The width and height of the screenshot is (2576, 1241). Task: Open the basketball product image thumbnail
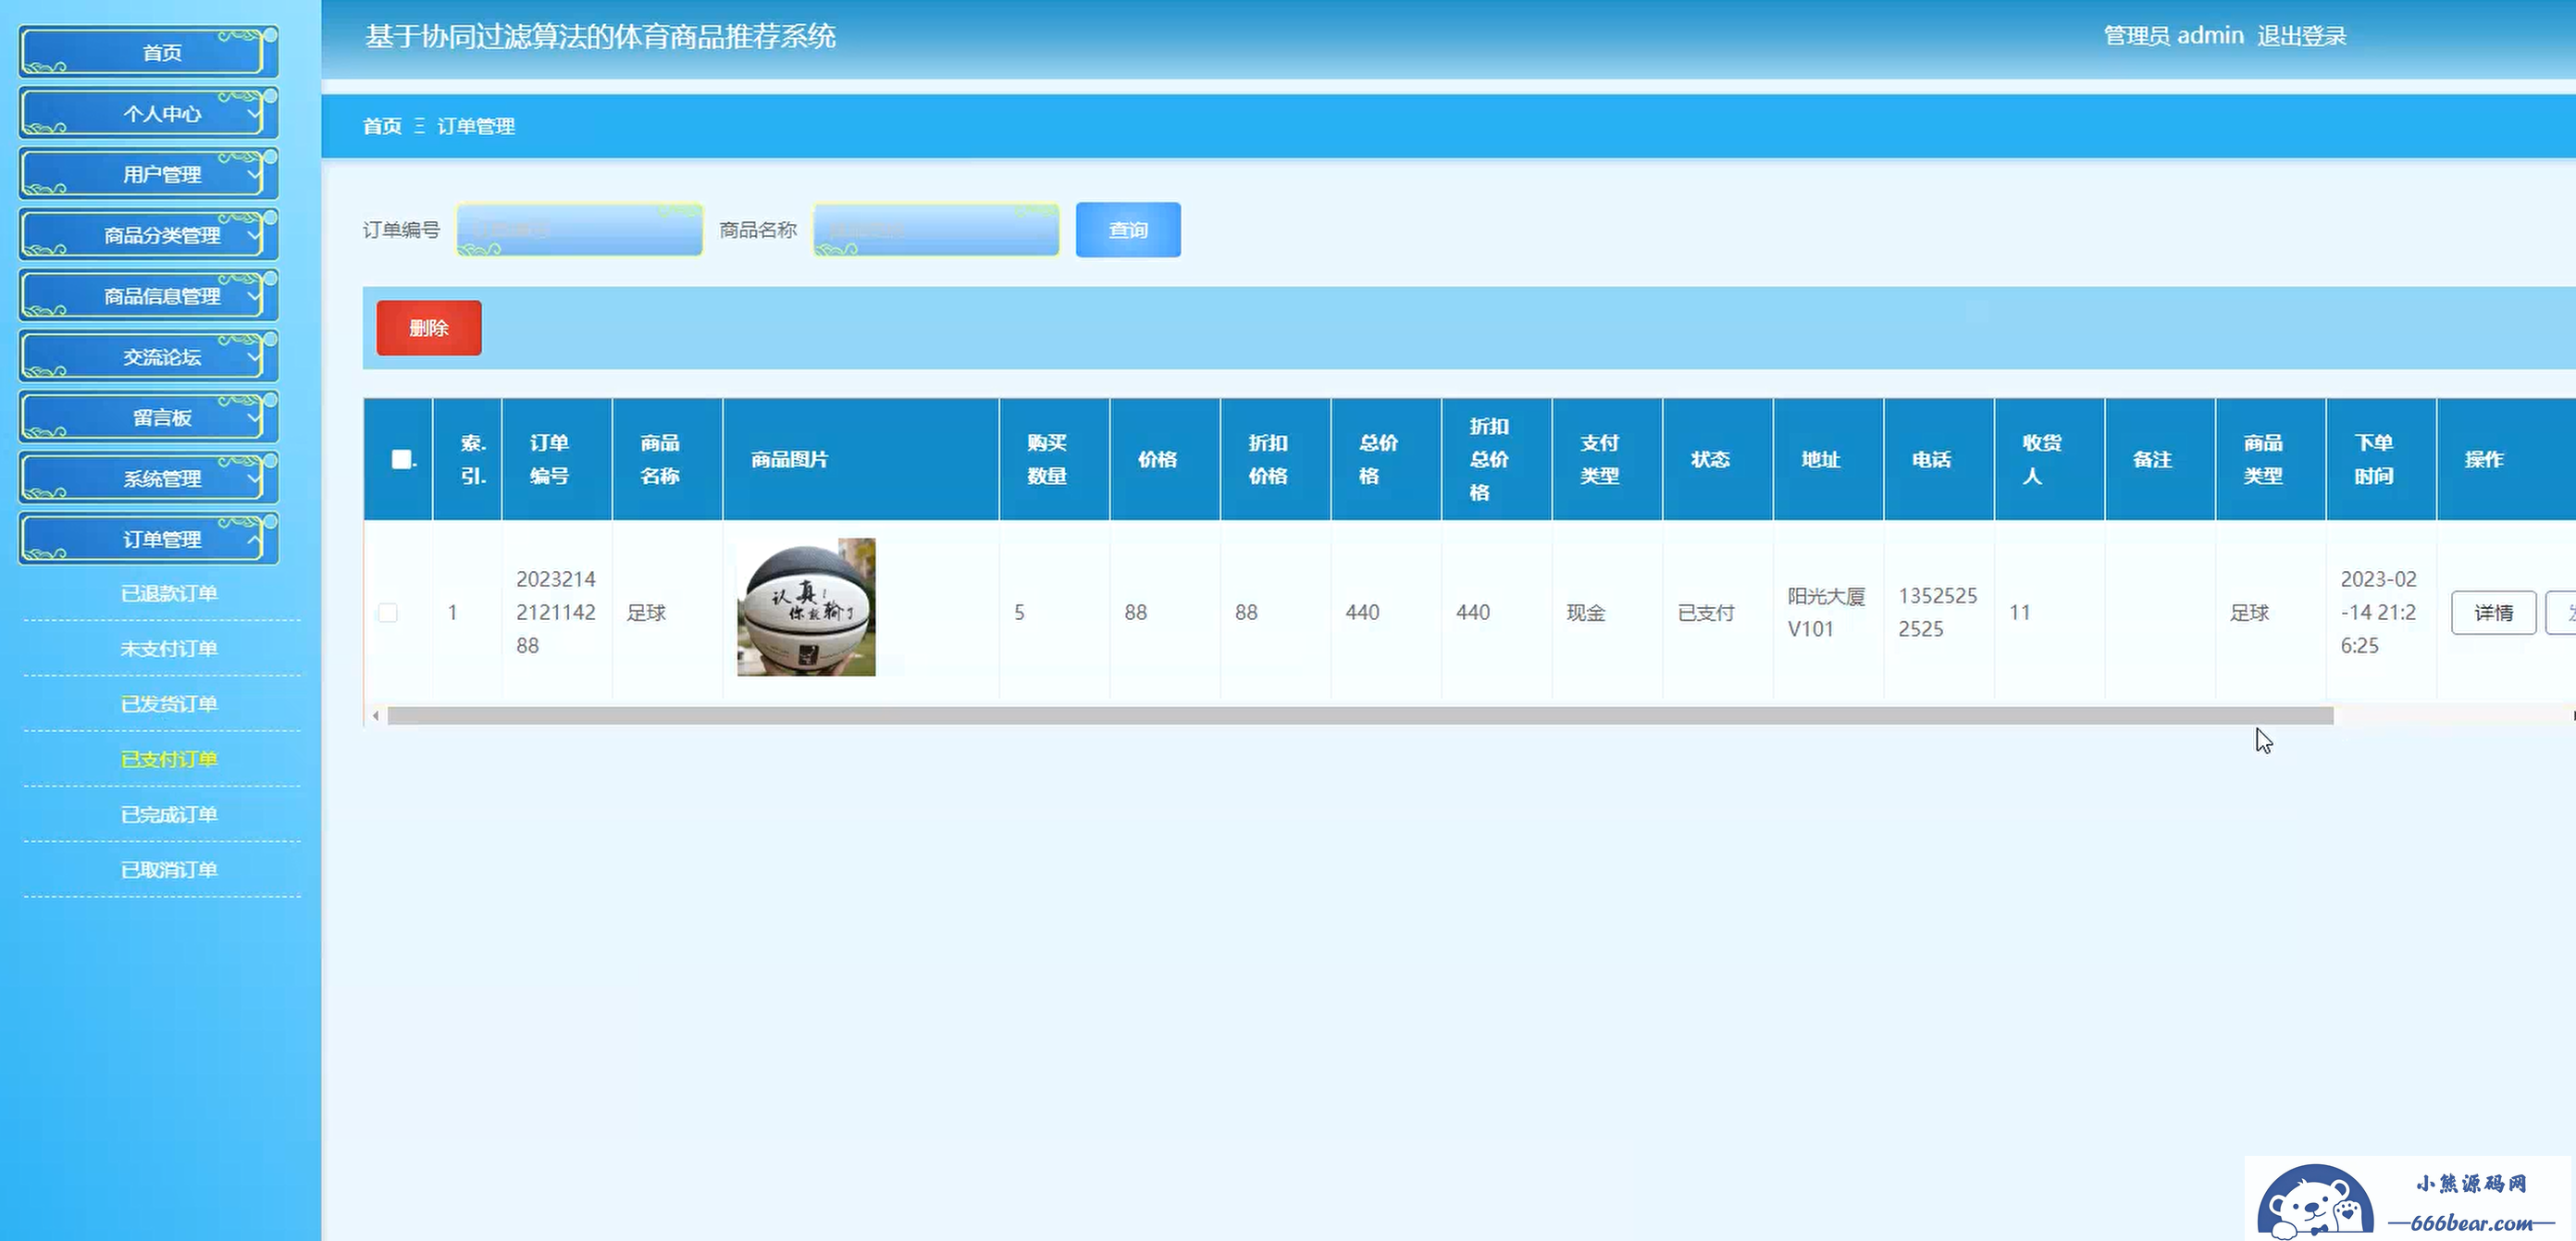[806, 607]
